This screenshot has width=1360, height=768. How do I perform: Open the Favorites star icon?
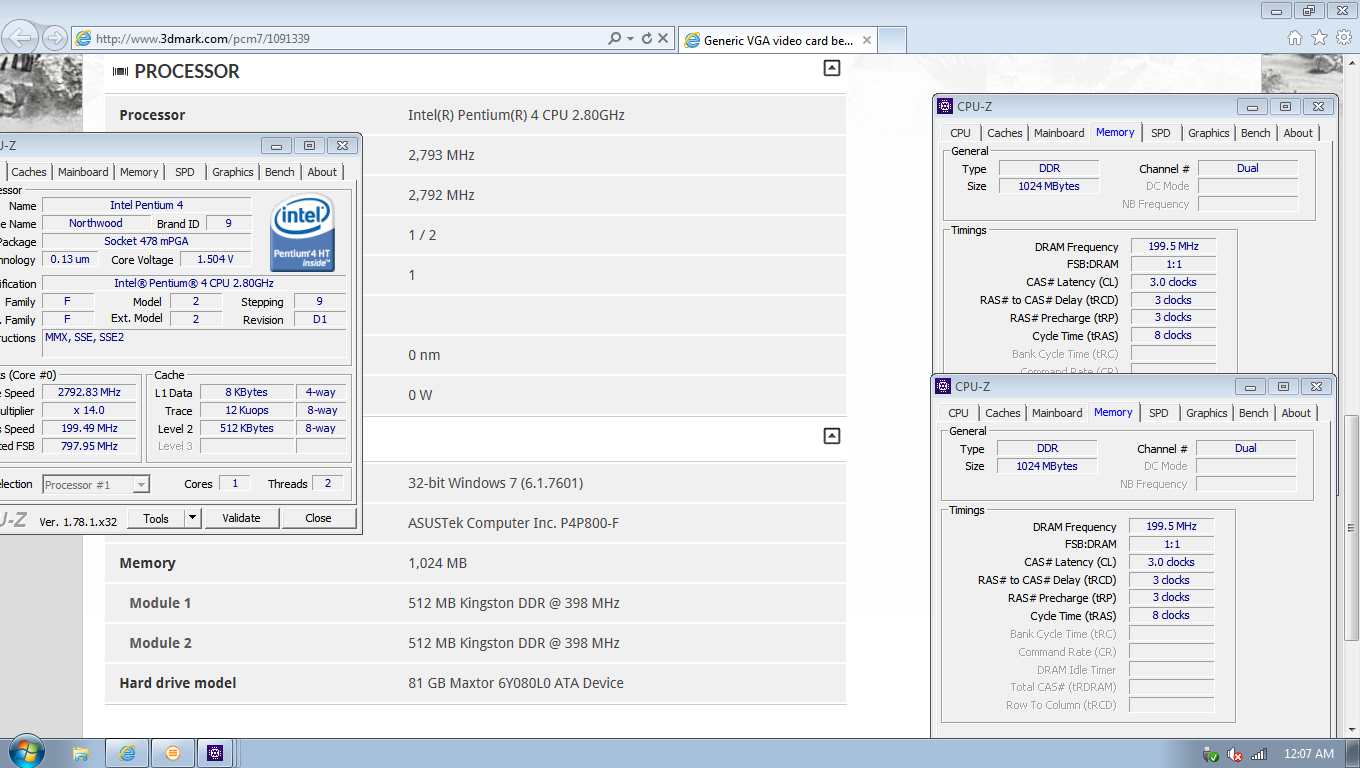tap(1319, 38)
